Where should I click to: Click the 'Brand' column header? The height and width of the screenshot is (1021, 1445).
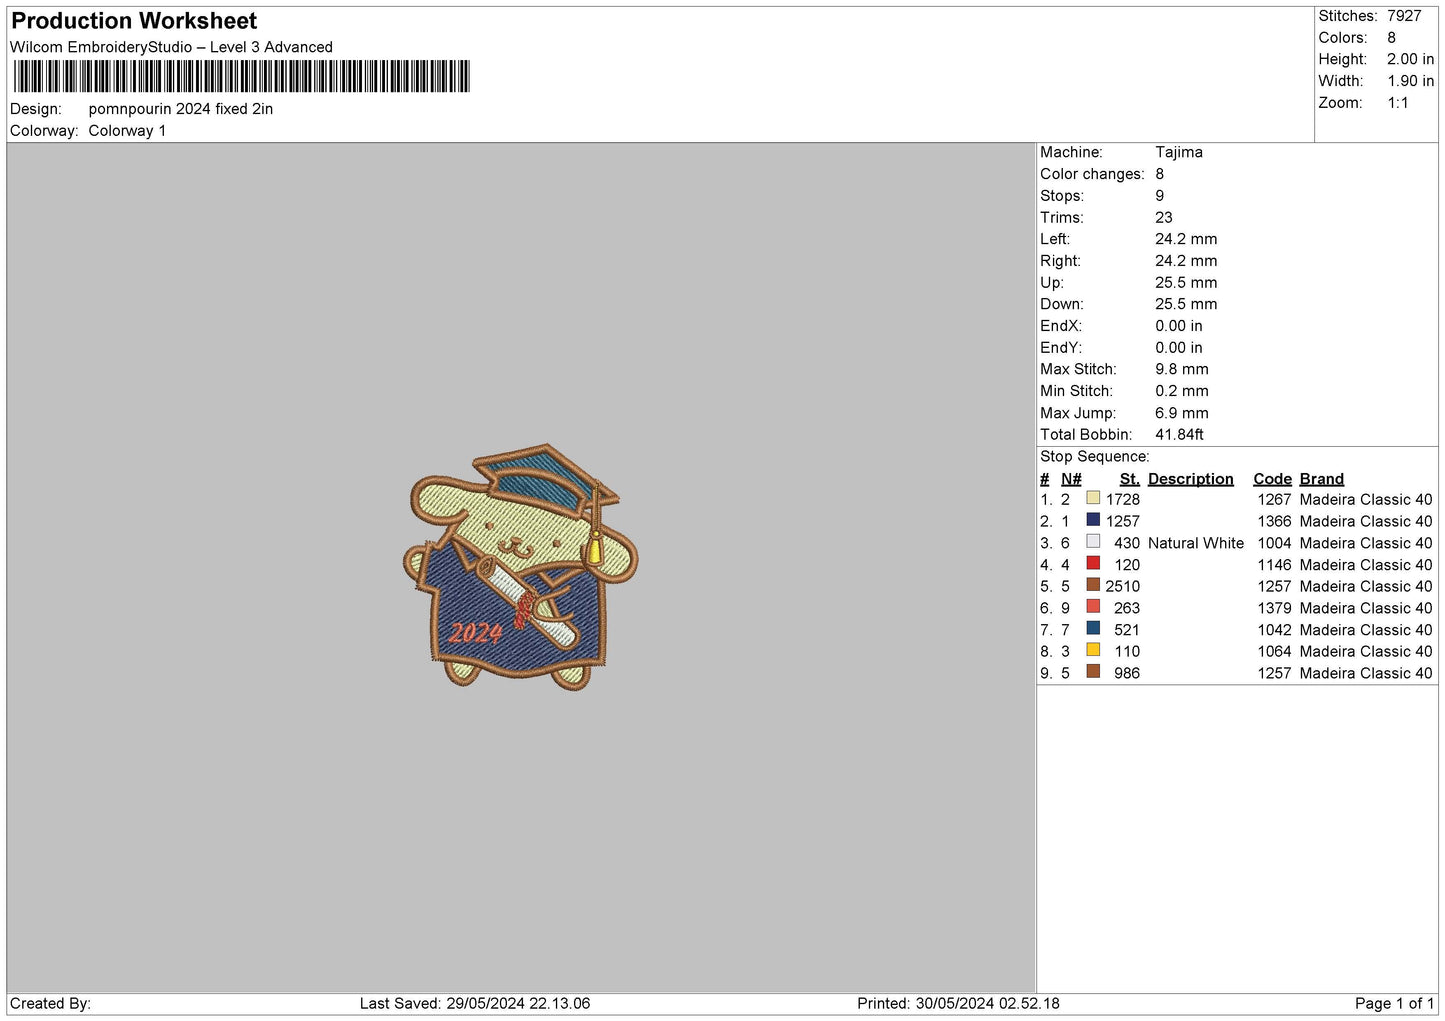click(x=1322, y=479)
